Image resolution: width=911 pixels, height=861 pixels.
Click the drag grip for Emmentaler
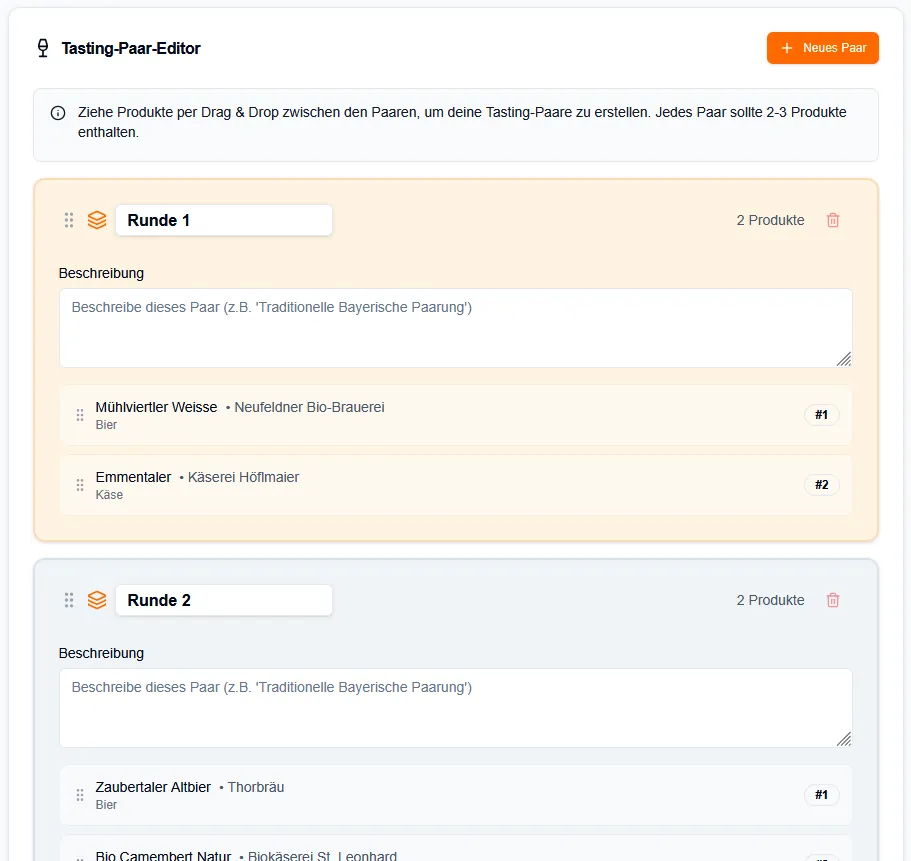tap(80, 485)
